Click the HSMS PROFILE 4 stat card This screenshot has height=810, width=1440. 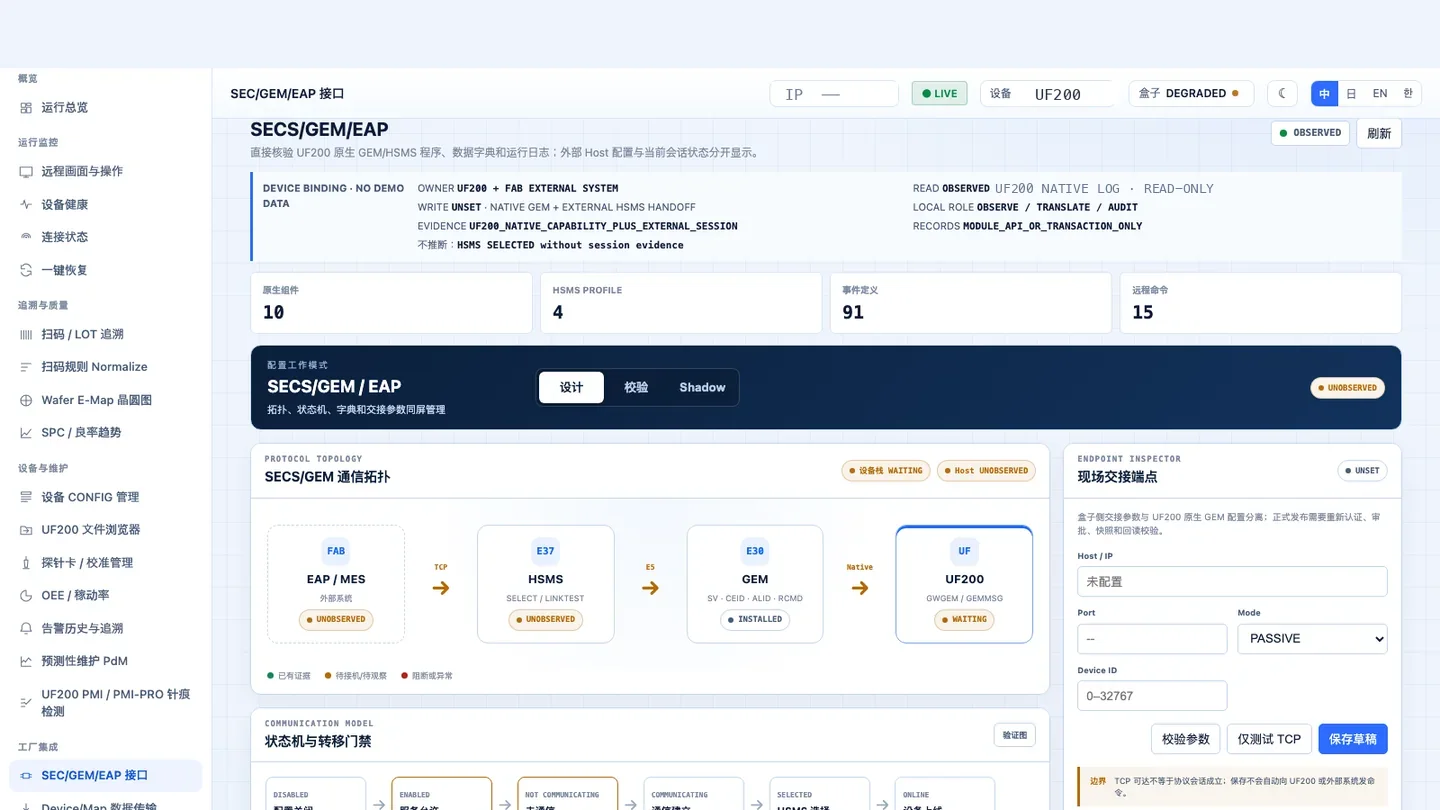pyautogui.click(x=681, y=303)
